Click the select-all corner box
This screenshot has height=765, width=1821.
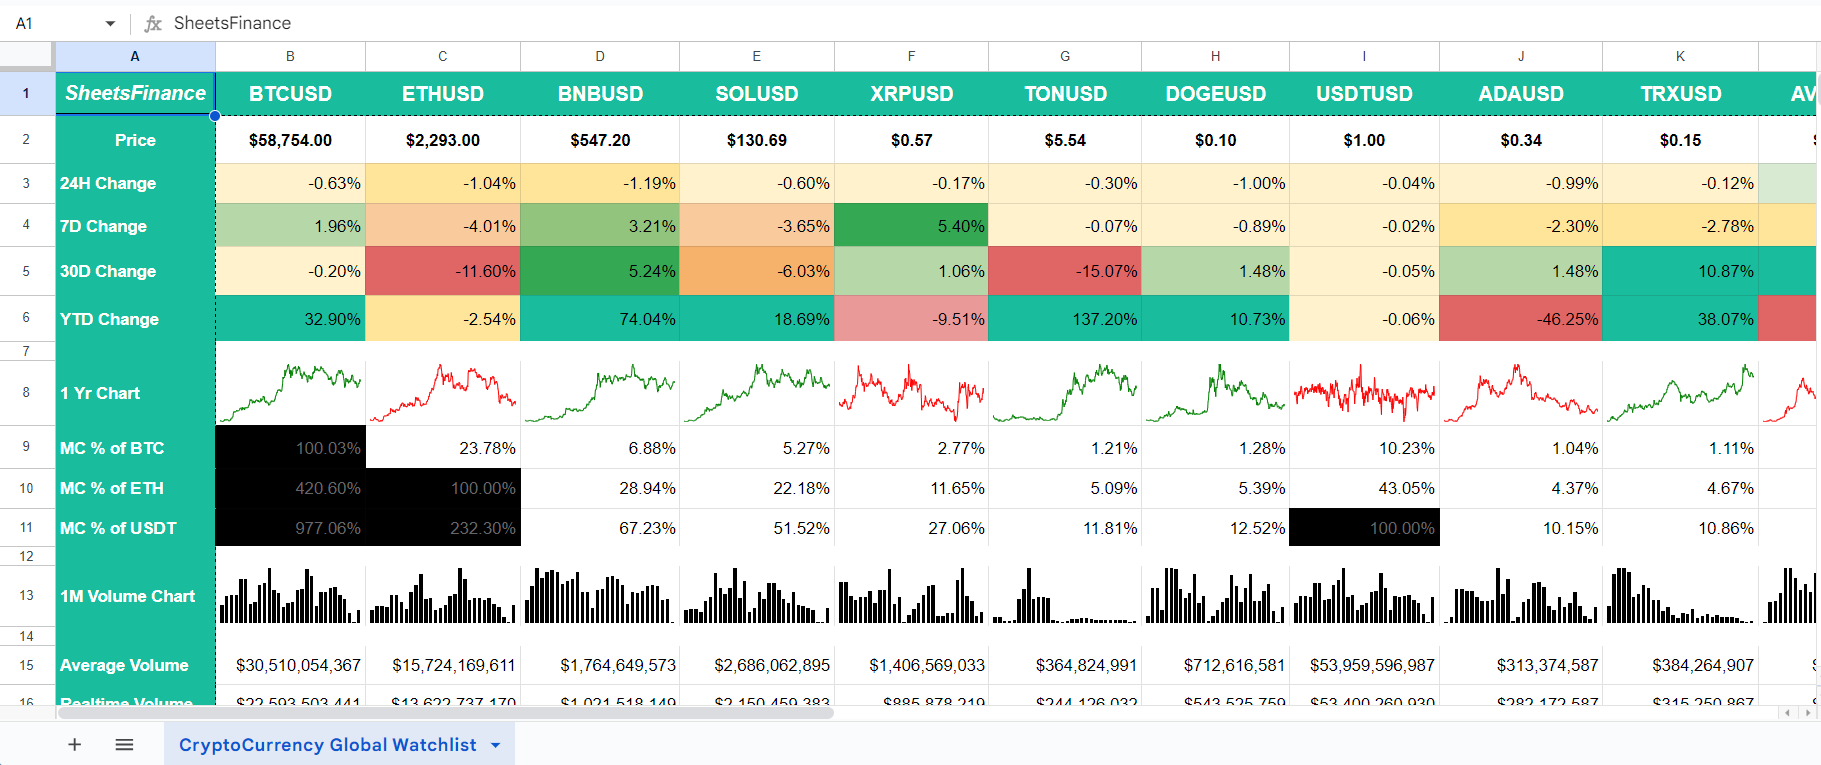point(27,55)
